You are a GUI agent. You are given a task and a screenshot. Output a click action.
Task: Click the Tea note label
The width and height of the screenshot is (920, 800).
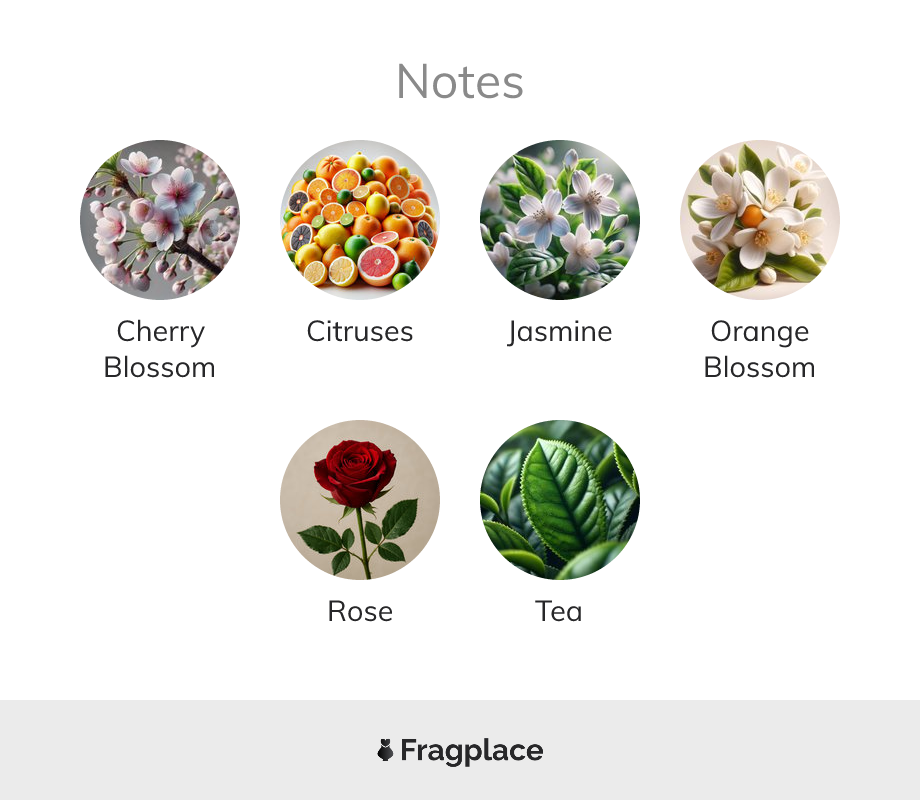point(559,612)
